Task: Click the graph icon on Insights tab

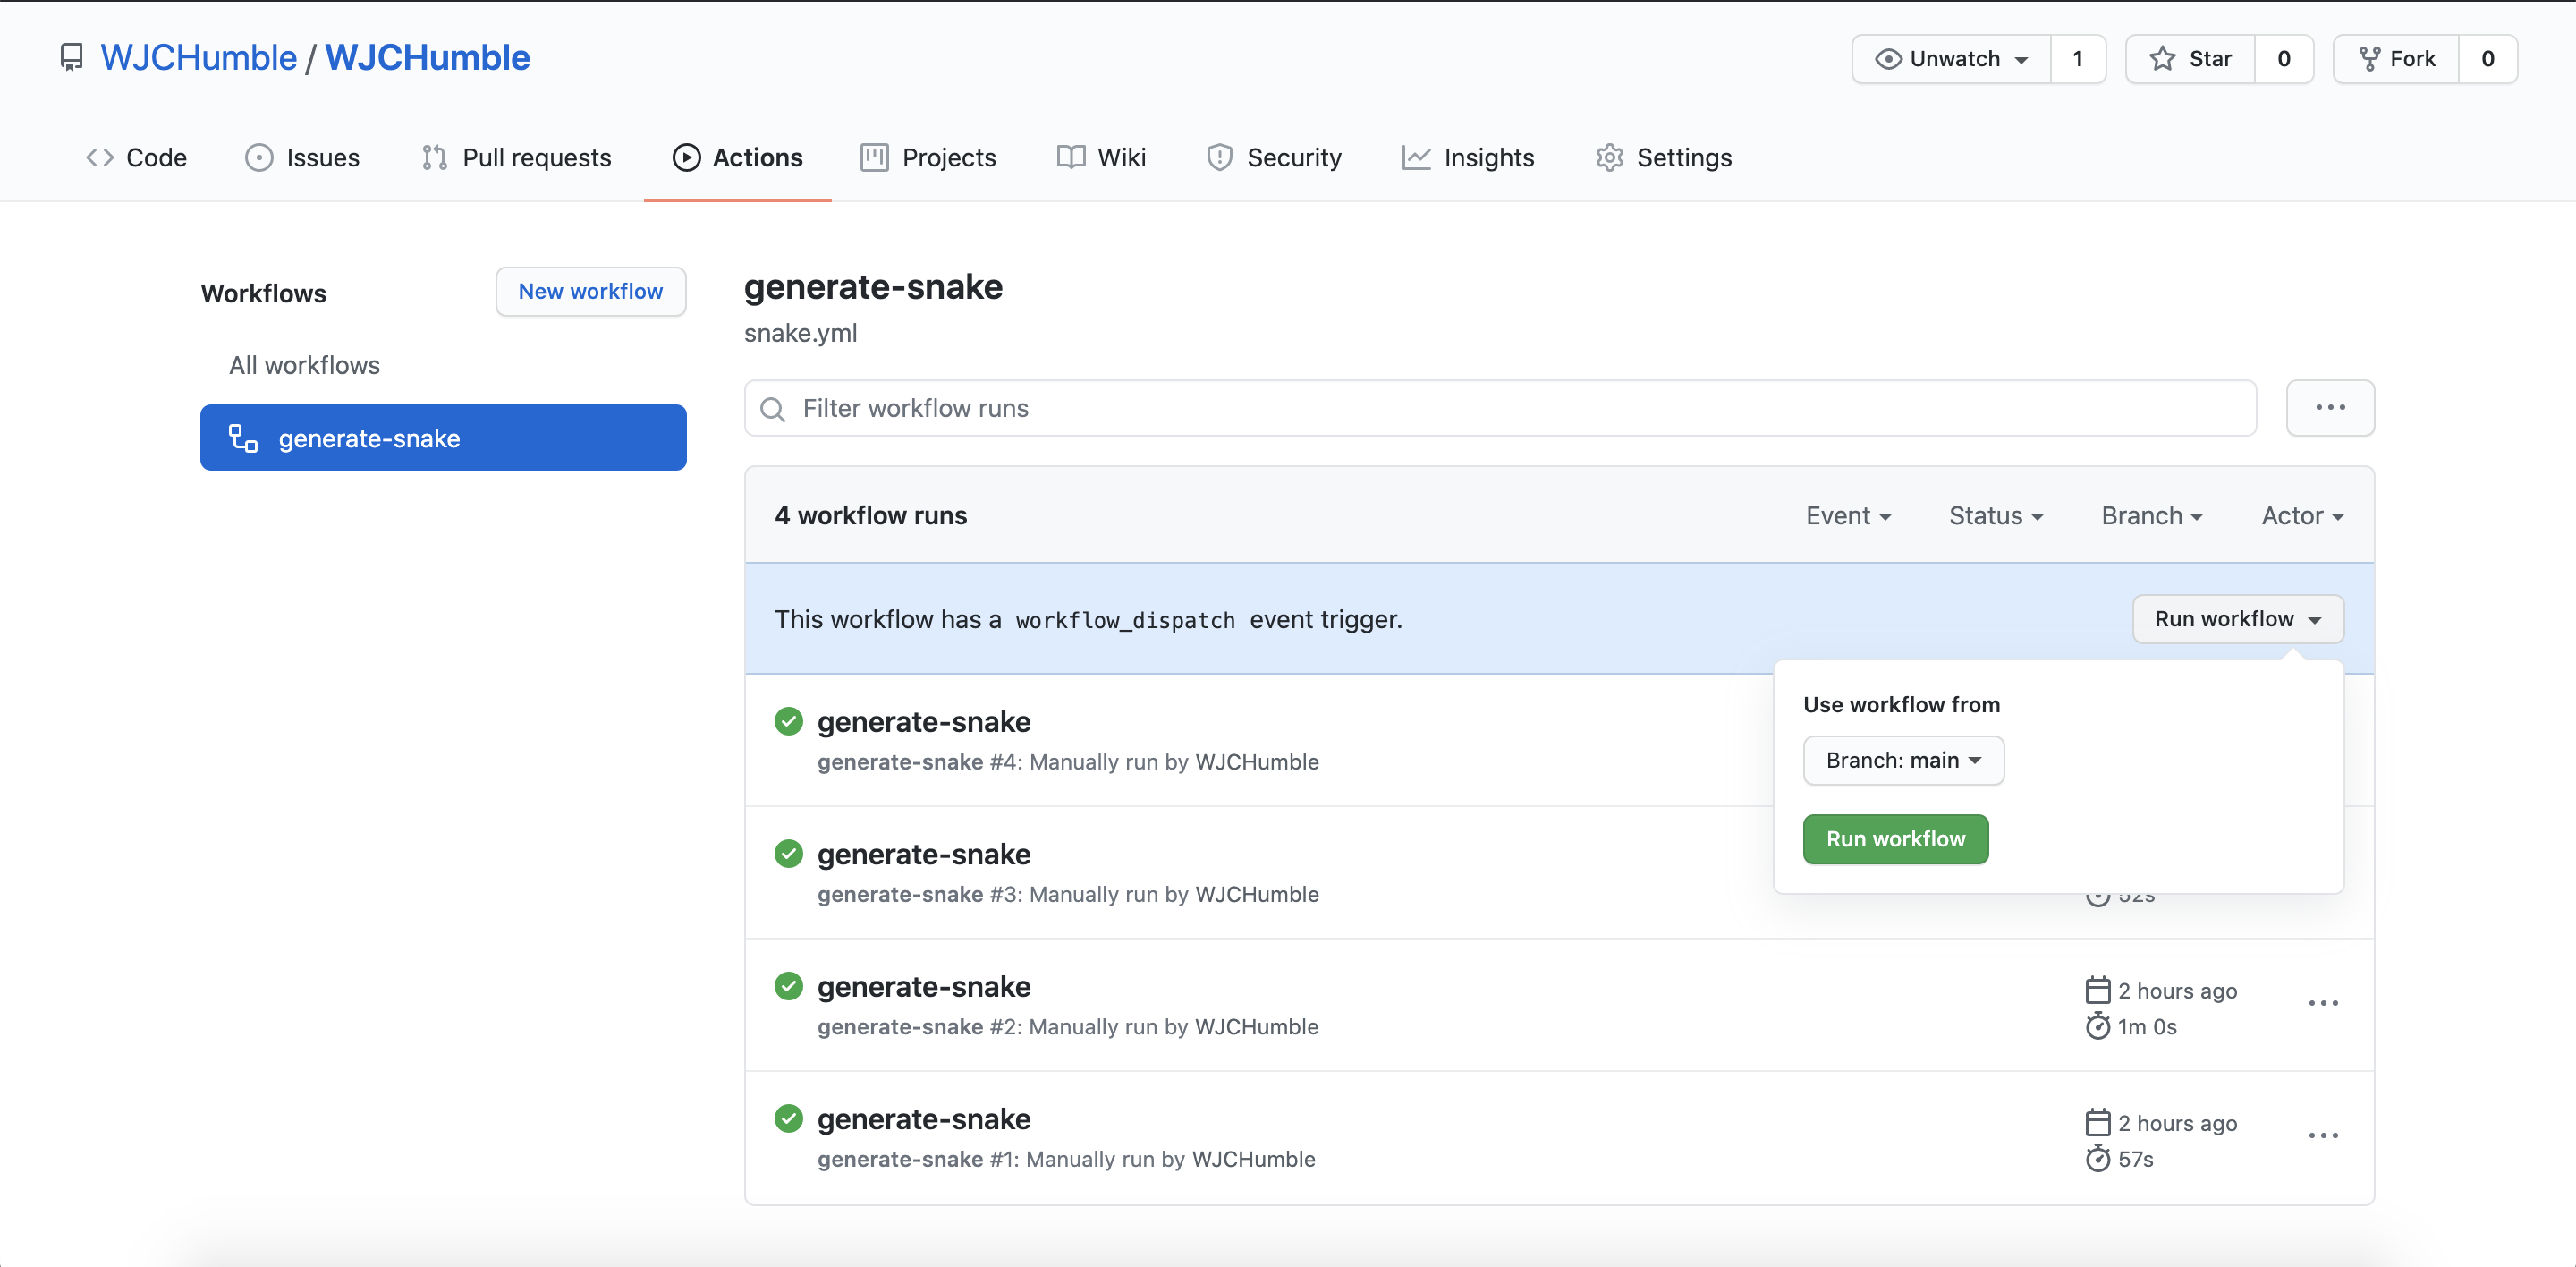Action: (1416, 158)
